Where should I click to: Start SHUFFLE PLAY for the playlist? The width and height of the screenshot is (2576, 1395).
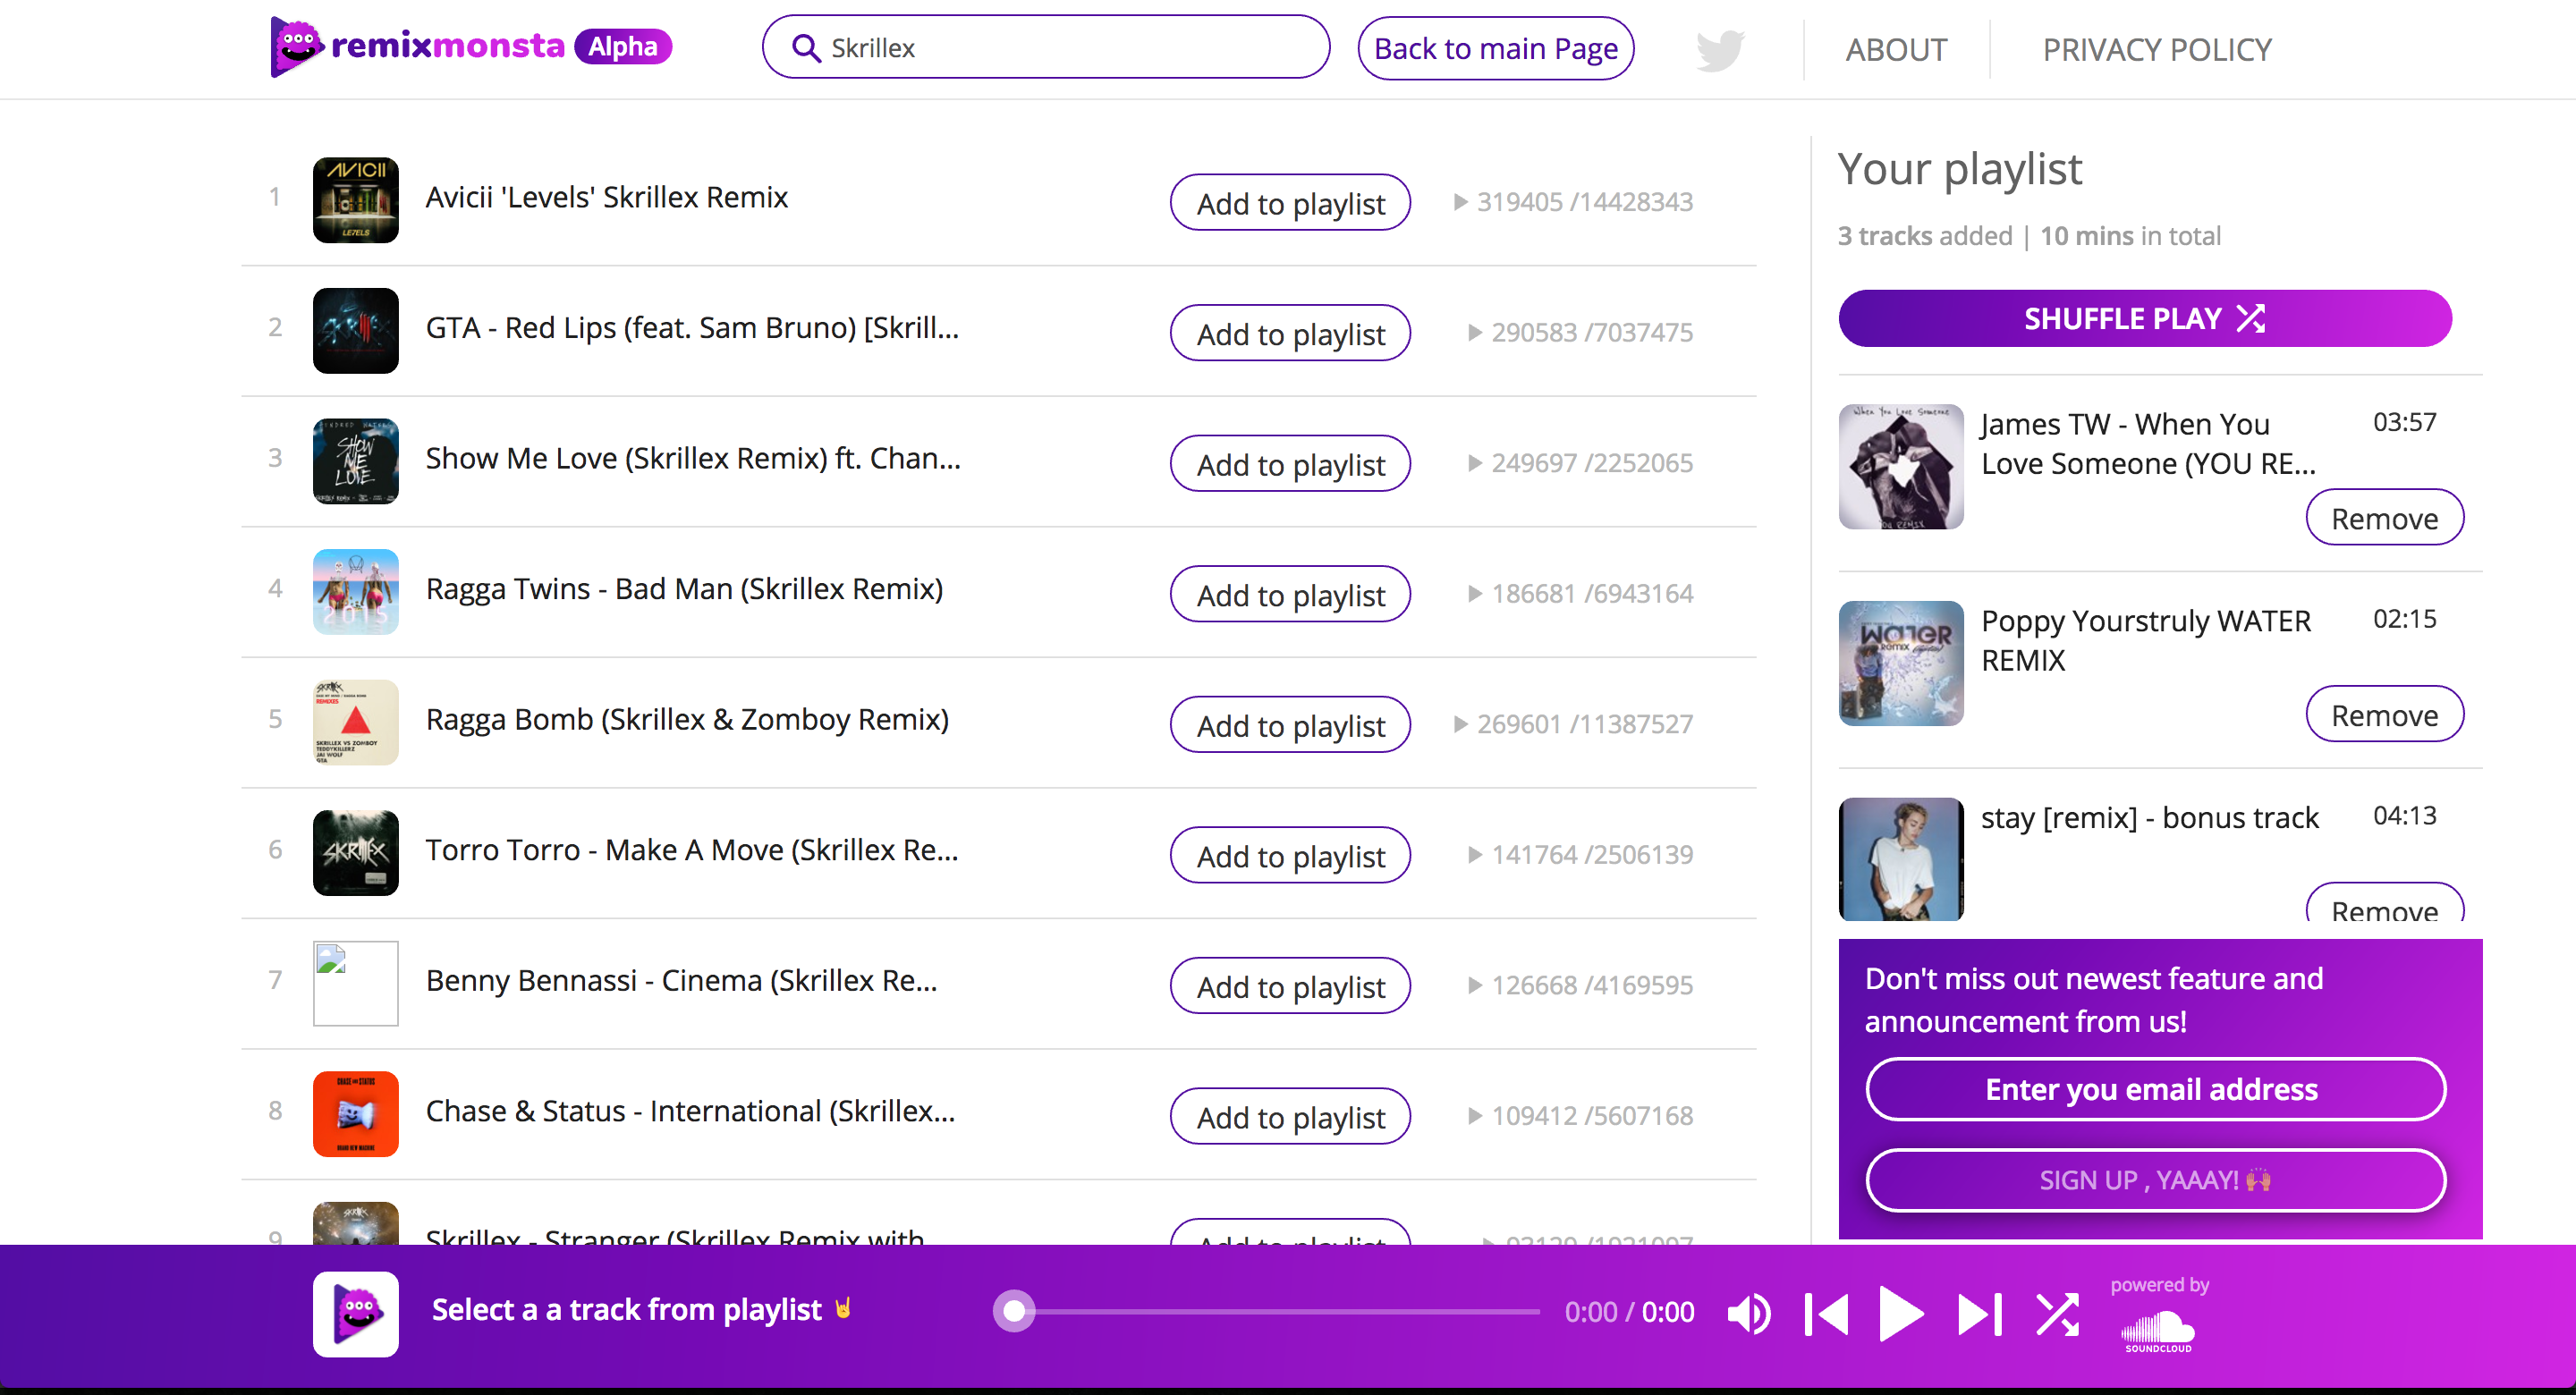click(2144, 319)
